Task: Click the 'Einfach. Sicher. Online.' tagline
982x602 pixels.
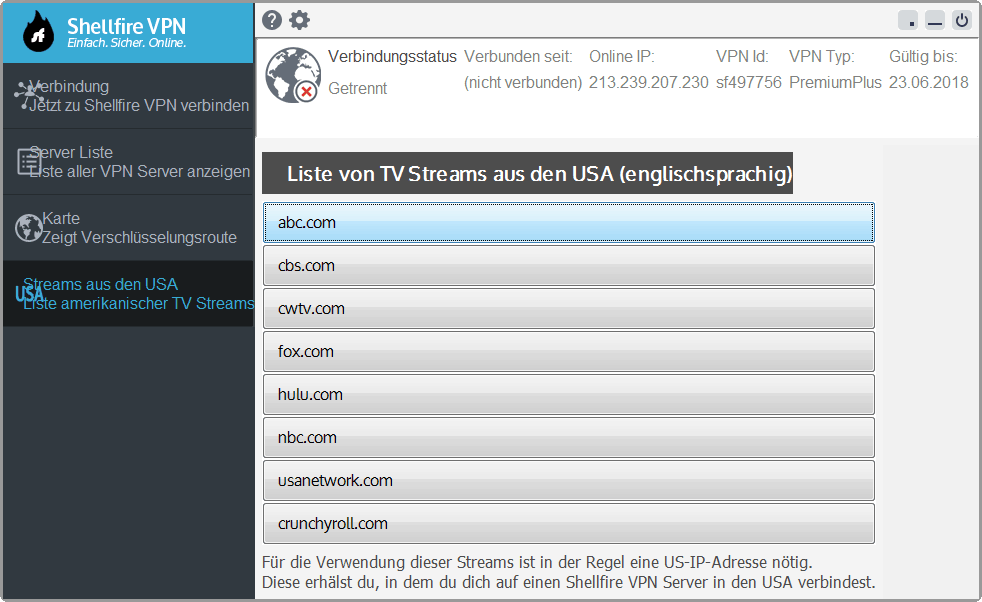Action: click(x=127, y=43)
